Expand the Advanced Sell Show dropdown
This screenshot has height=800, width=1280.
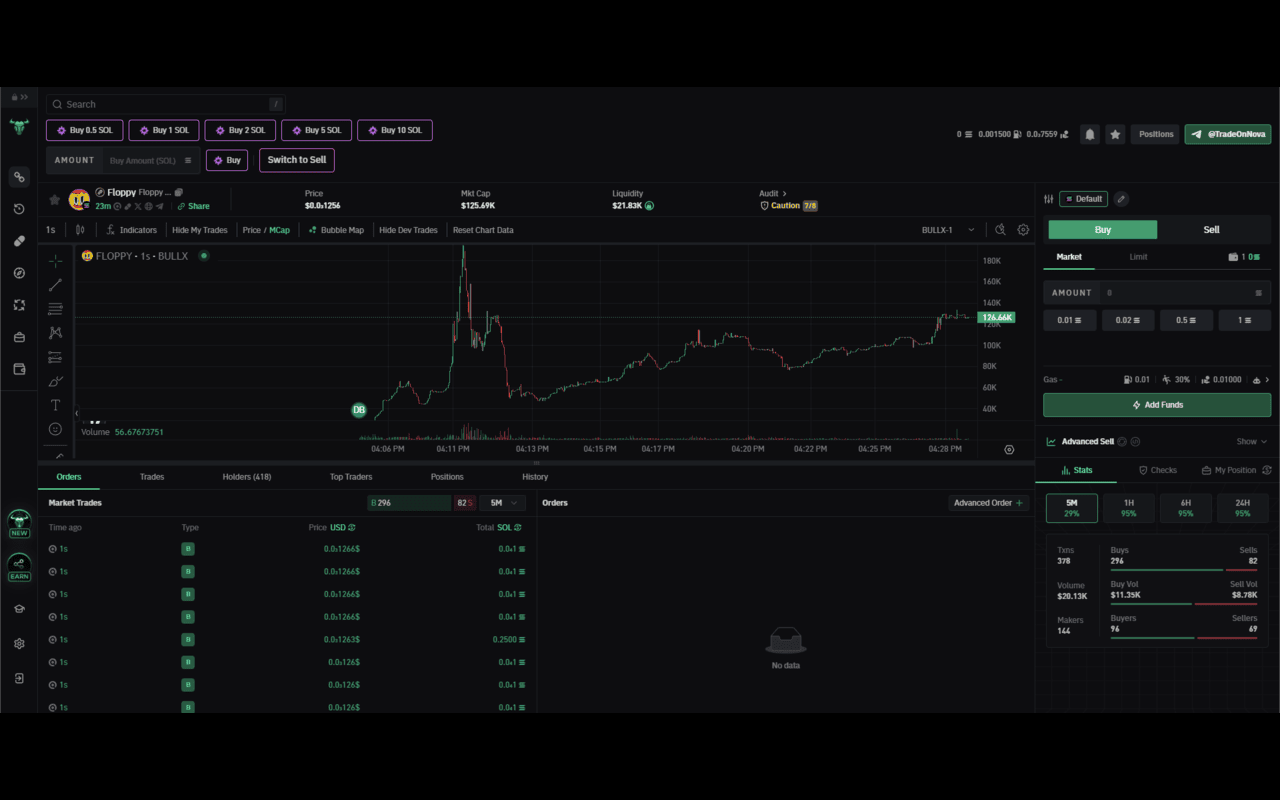[1250, 441]
